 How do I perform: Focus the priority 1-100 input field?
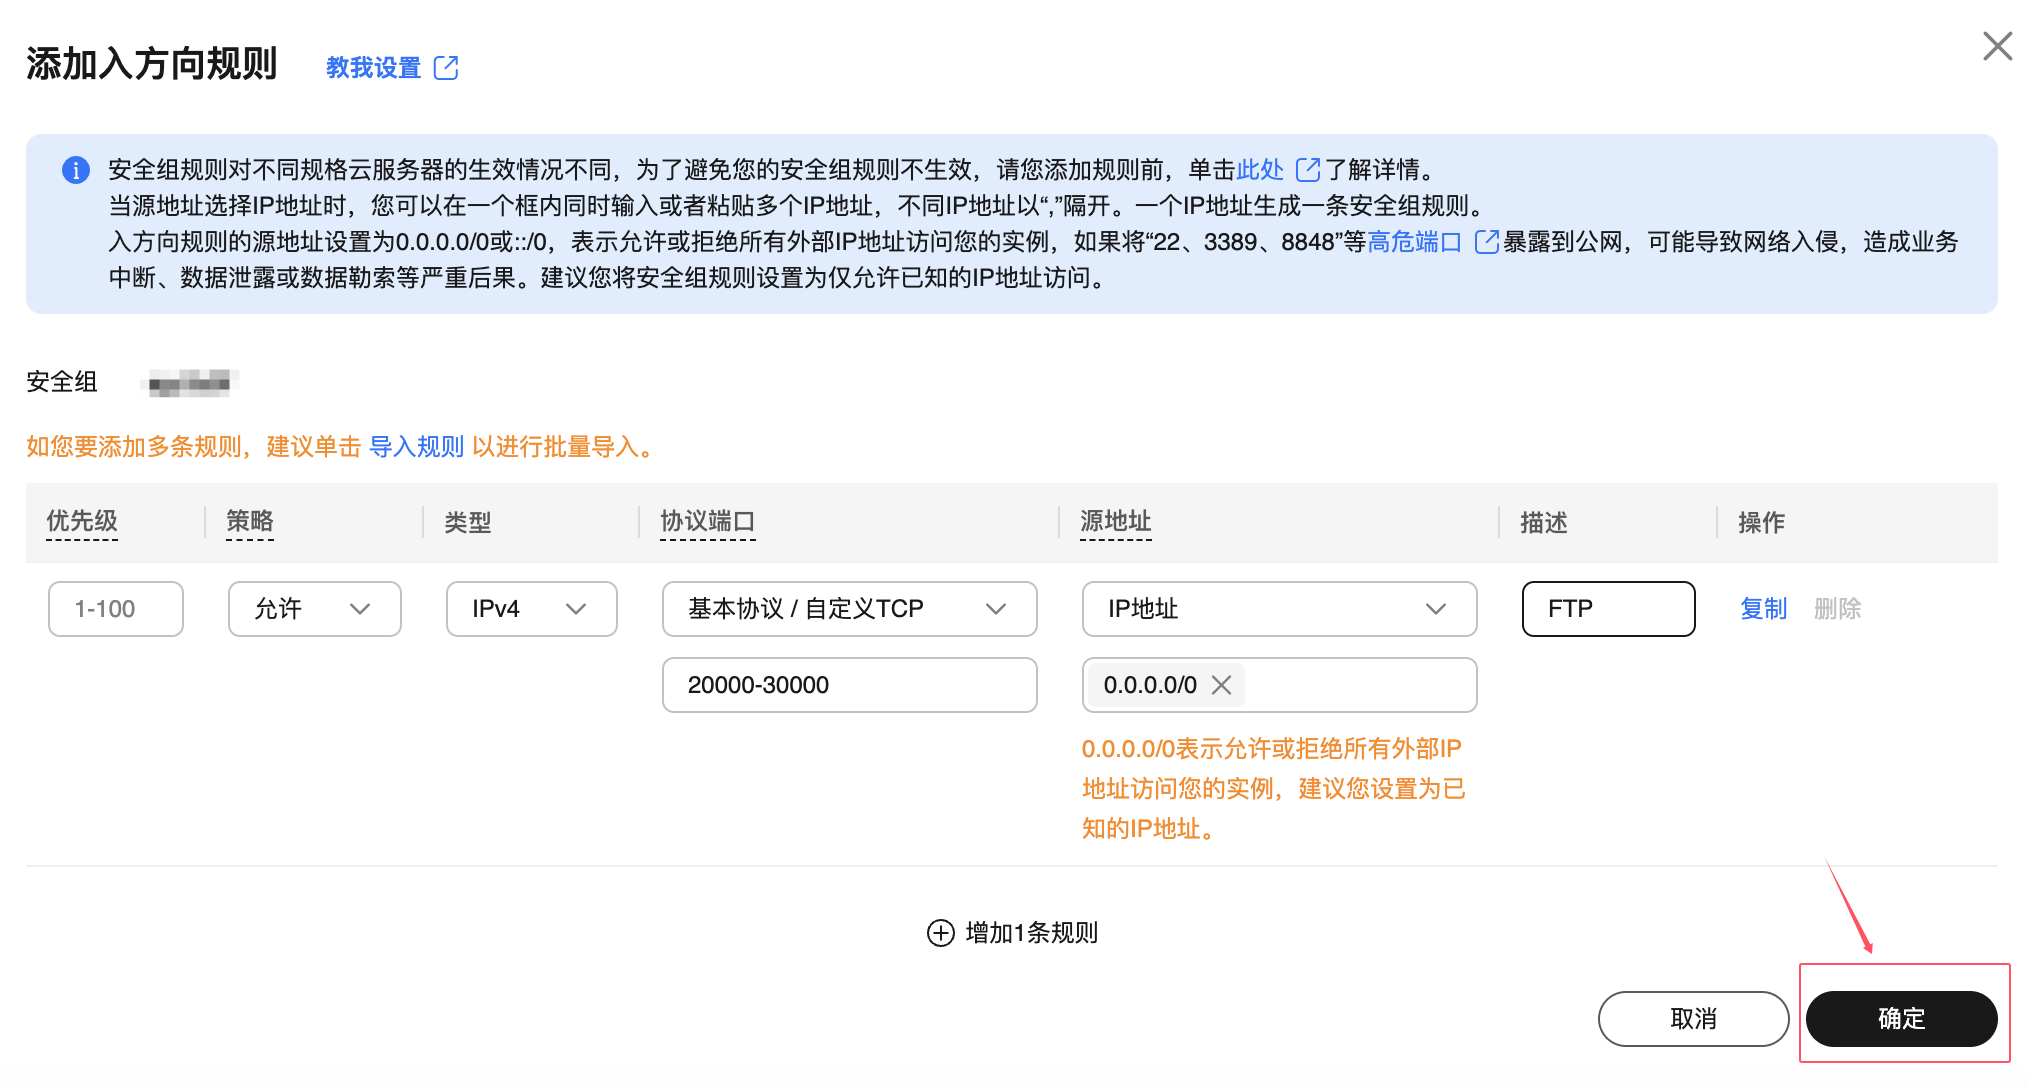pos(116,609)
